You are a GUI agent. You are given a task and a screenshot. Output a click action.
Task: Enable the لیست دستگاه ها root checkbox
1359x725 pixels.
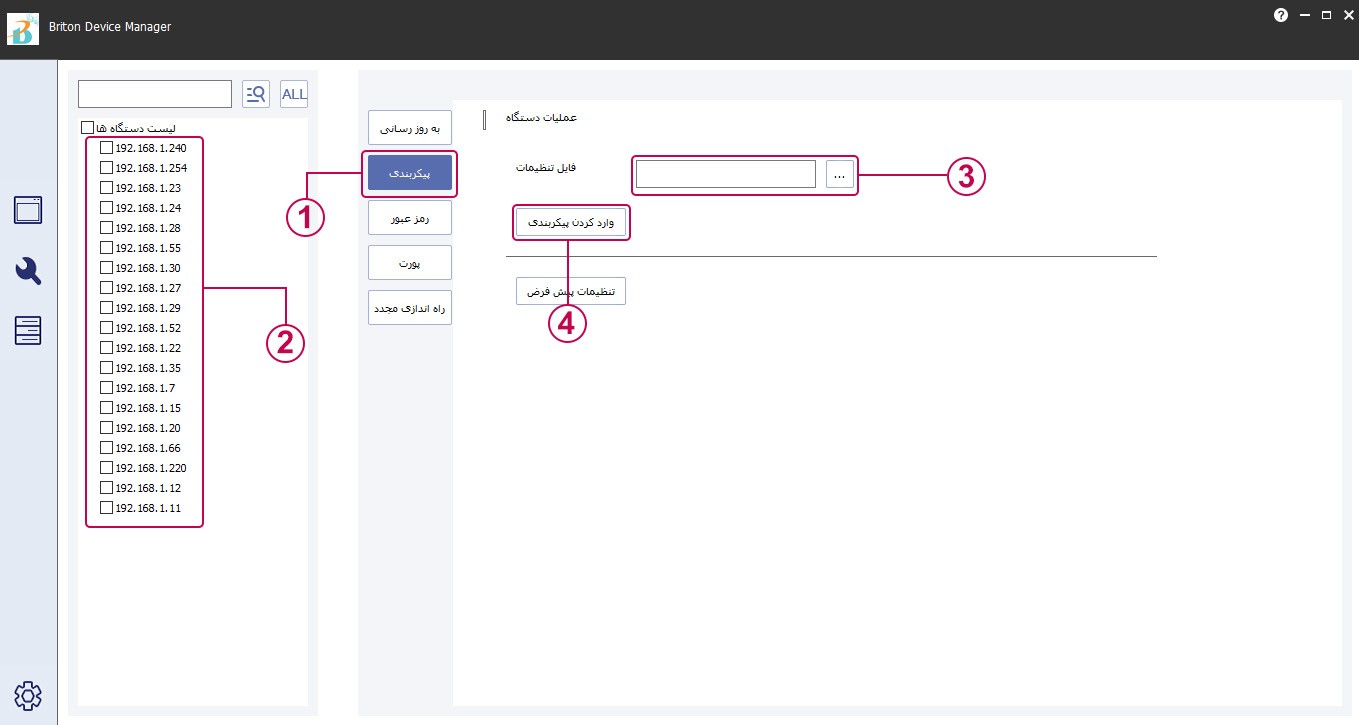[x=87, y=128]
